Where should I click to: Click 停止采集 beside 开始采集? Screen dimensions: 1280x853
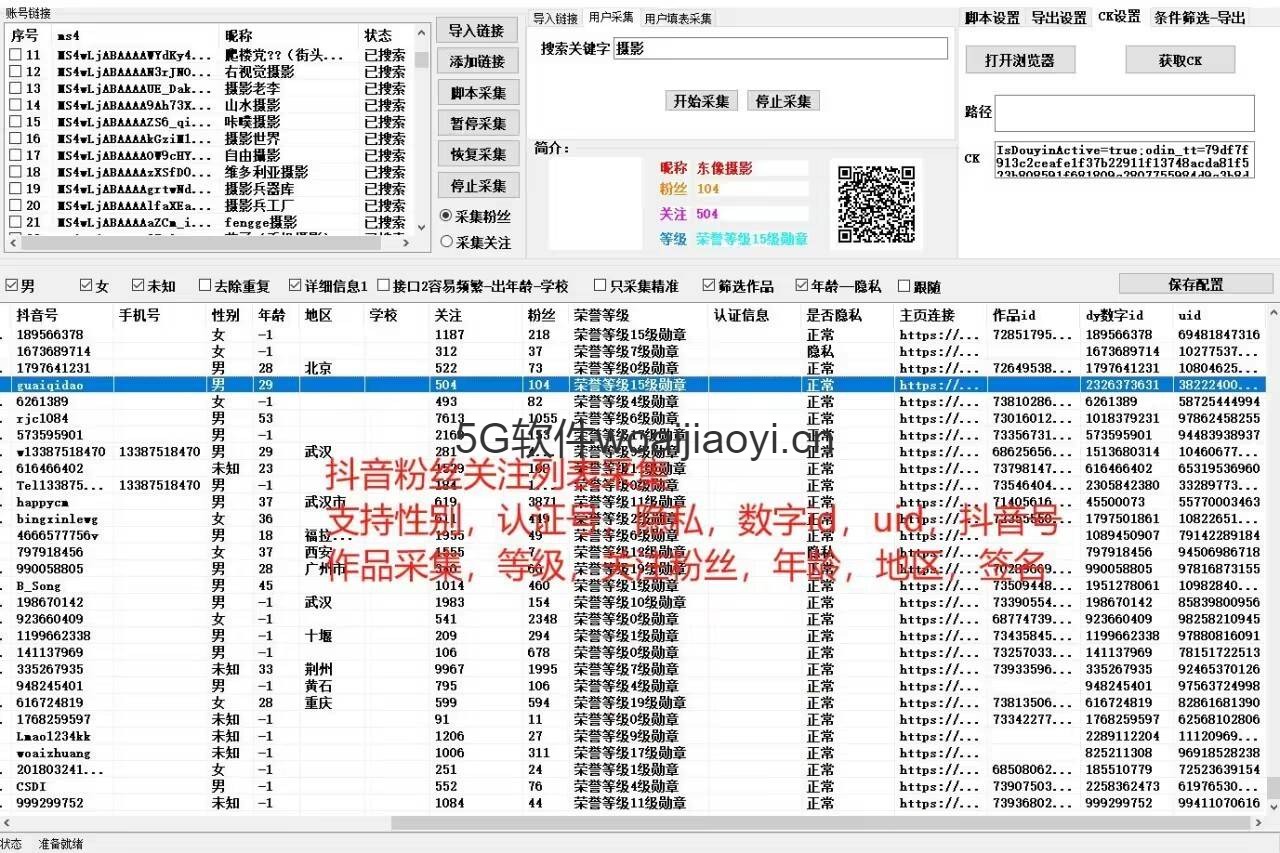pos(783,101)
